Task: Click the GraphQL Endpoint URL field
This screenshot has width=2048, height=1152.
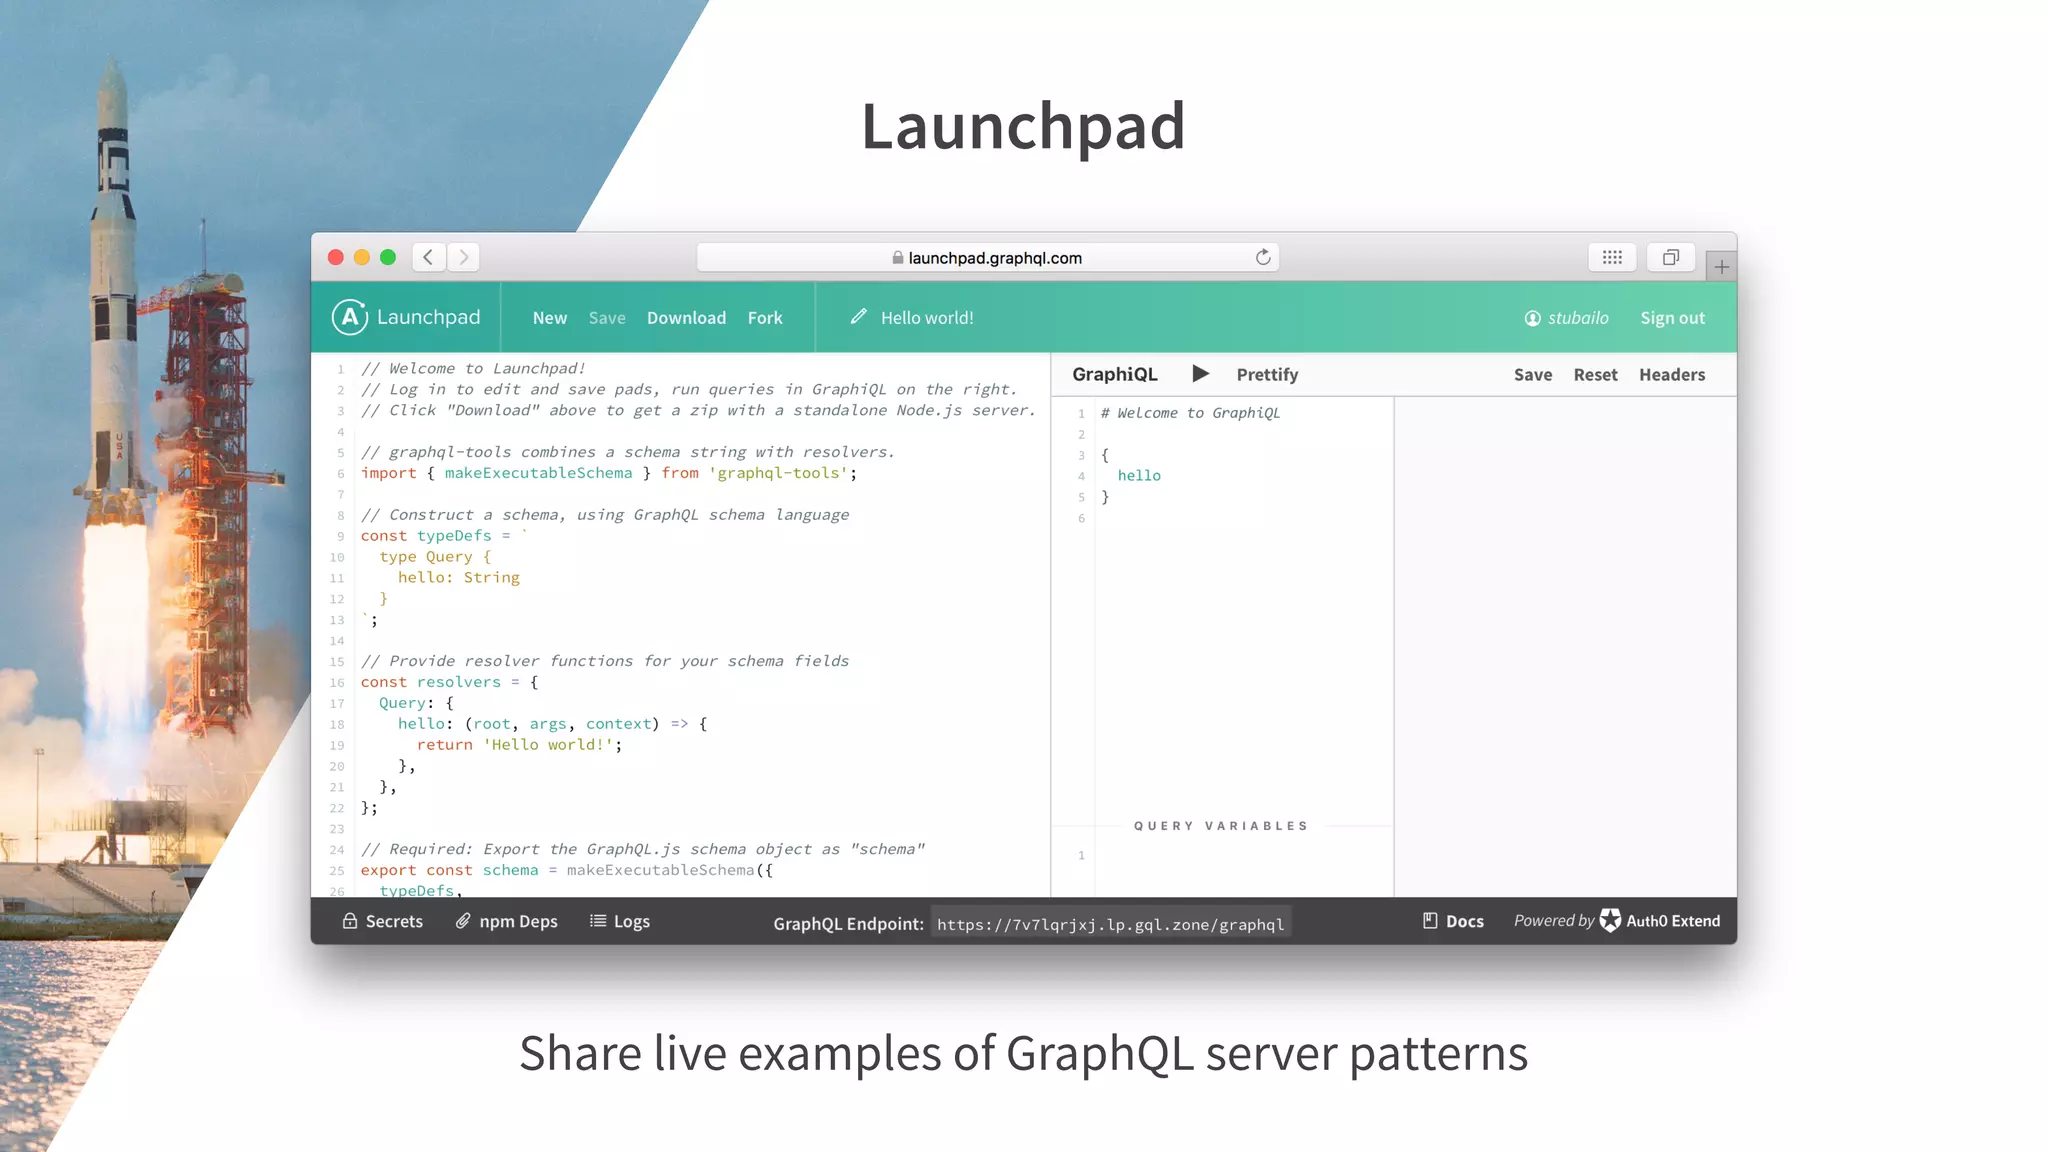Action: 1110,924
